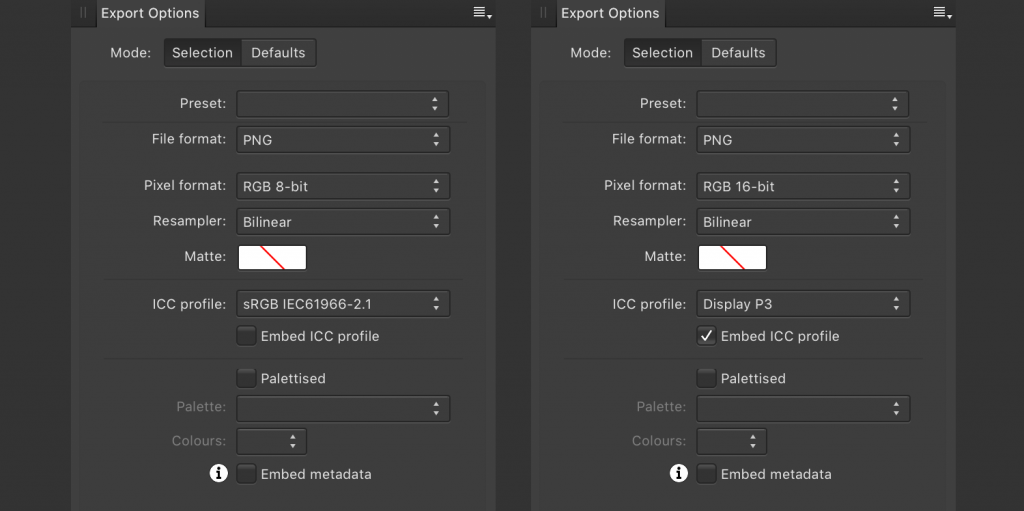Select the left panel's Export Options tab
The width and height of the screenshot is (1024, 511).
[150, 14]
